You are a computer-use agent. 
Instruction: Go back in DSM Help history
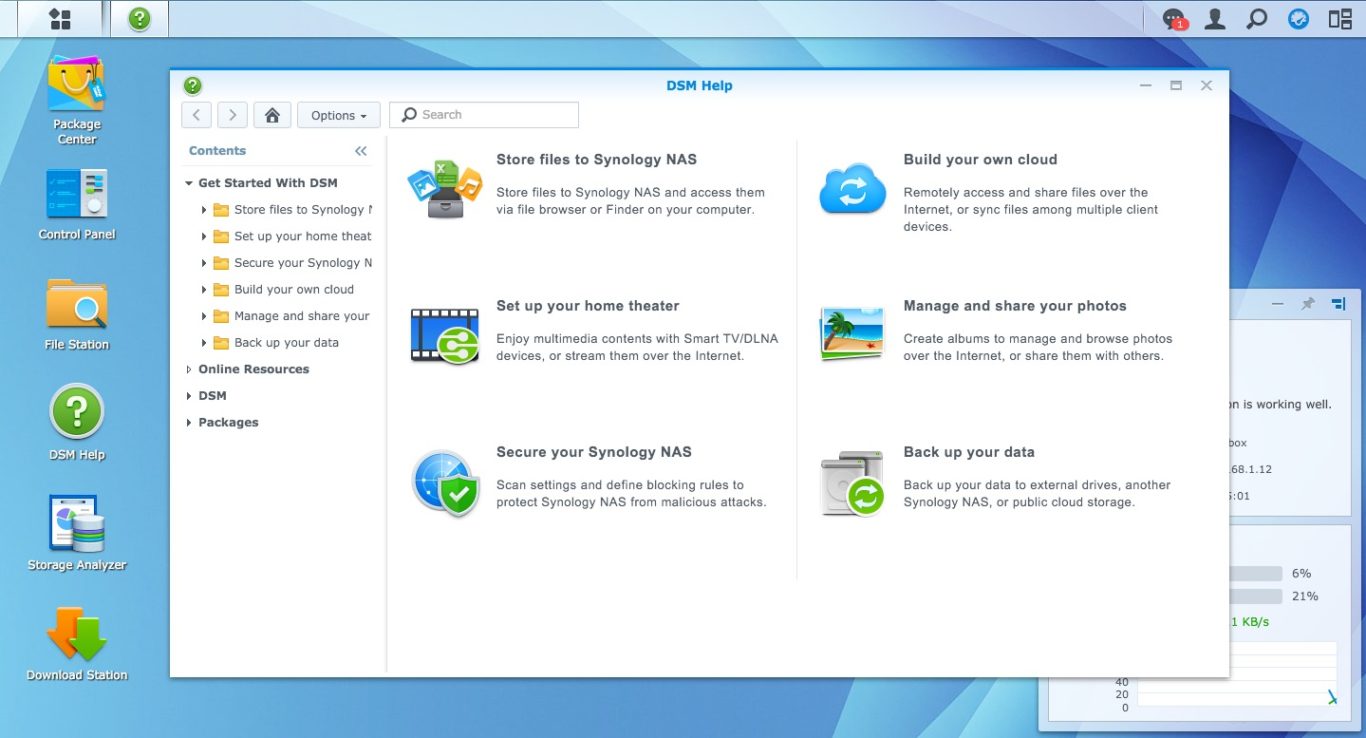(196, 115)
